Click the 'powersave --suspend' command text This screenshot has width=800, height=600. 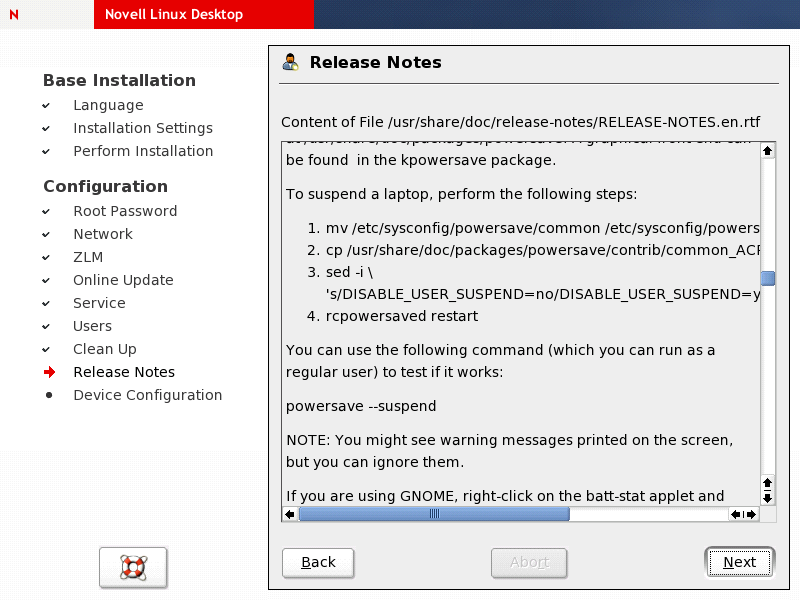point(361,406)
